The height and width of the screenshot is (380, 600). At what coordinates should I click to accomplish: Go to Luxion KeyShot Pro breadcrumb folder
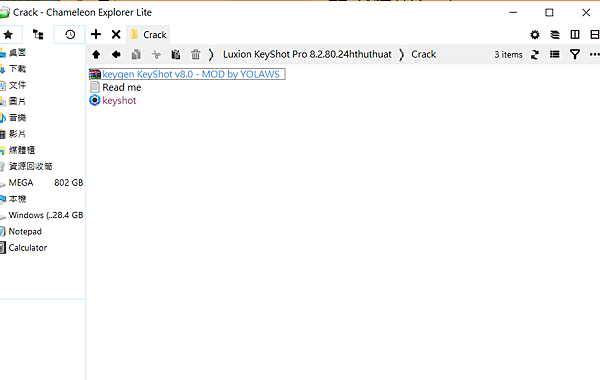[307, 54]
